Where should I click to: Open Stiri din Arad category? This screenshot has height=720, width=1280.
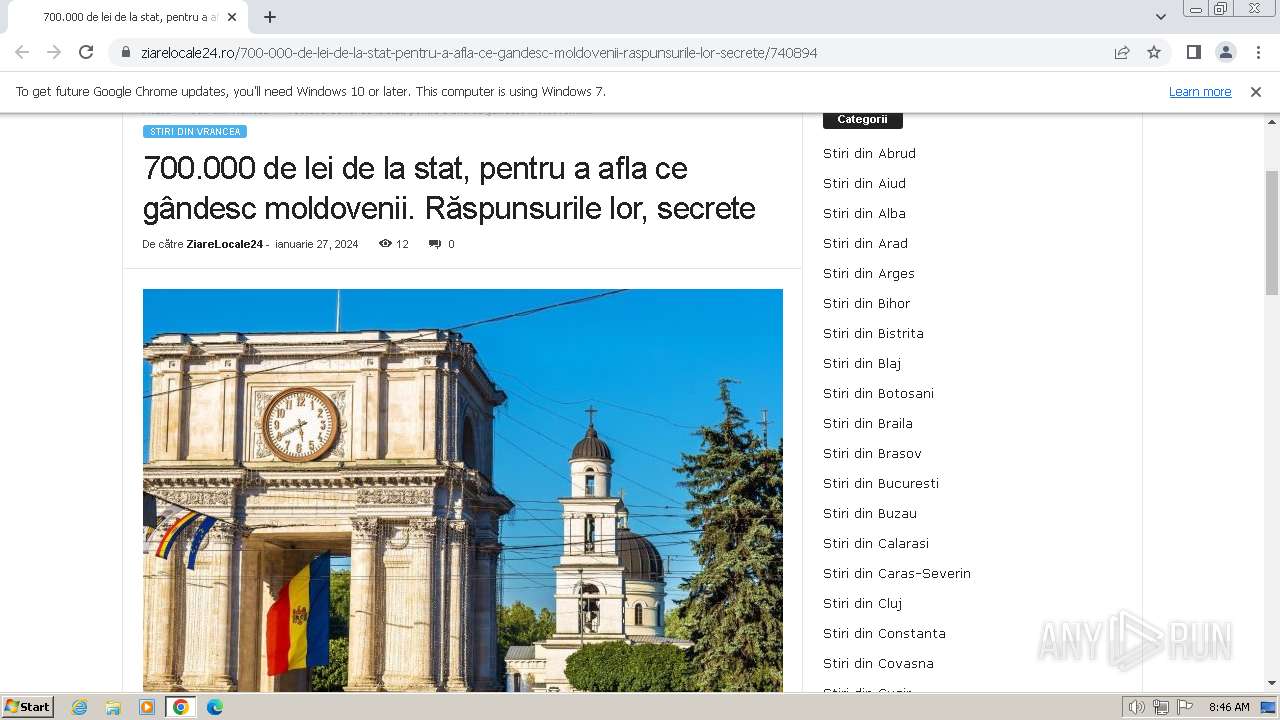tap(865, 243)
